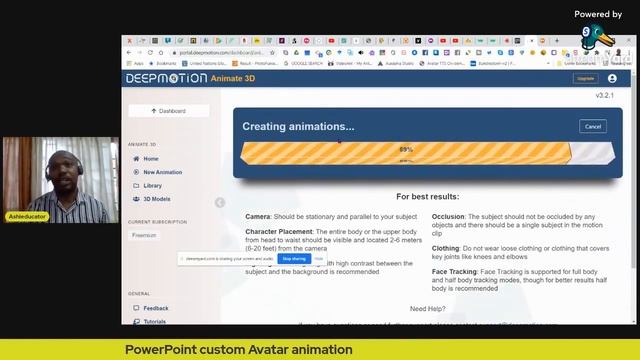Viewport: 640px width, 360px height.
Task: Open the Avatar TTS bookmark
Action: tap(442, 64)
